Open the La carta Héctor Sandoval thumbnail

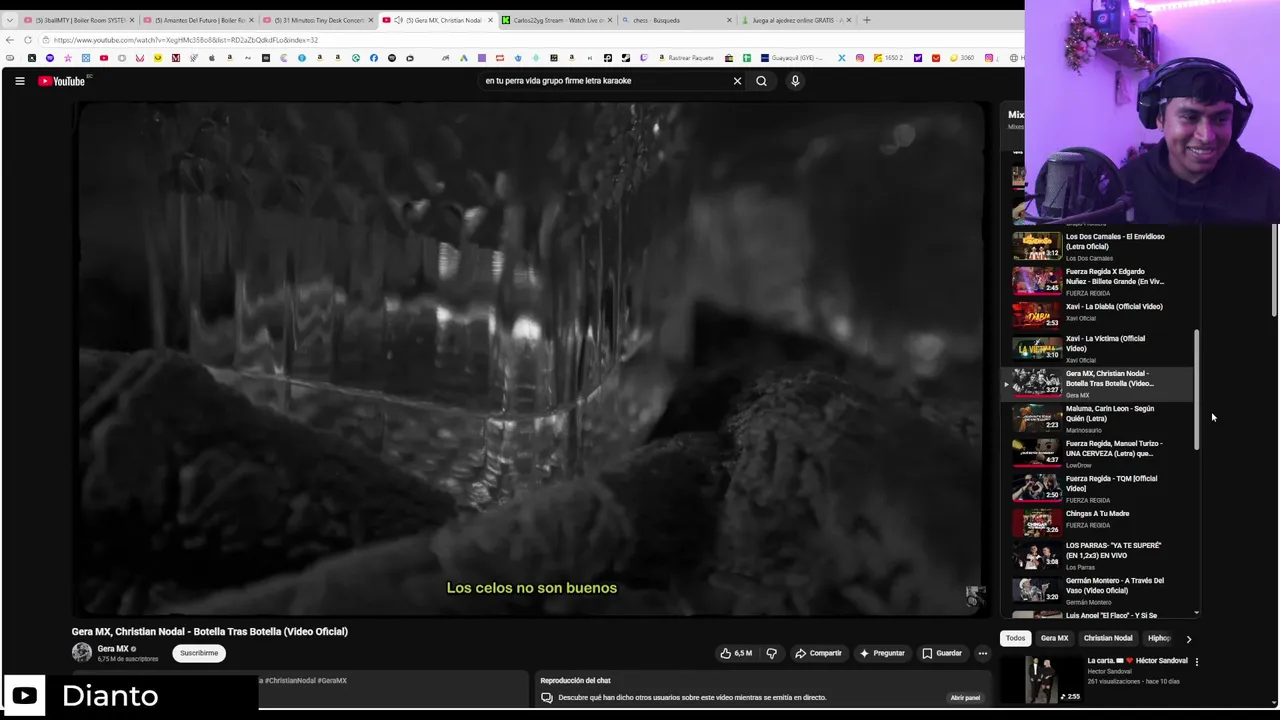1043,679
